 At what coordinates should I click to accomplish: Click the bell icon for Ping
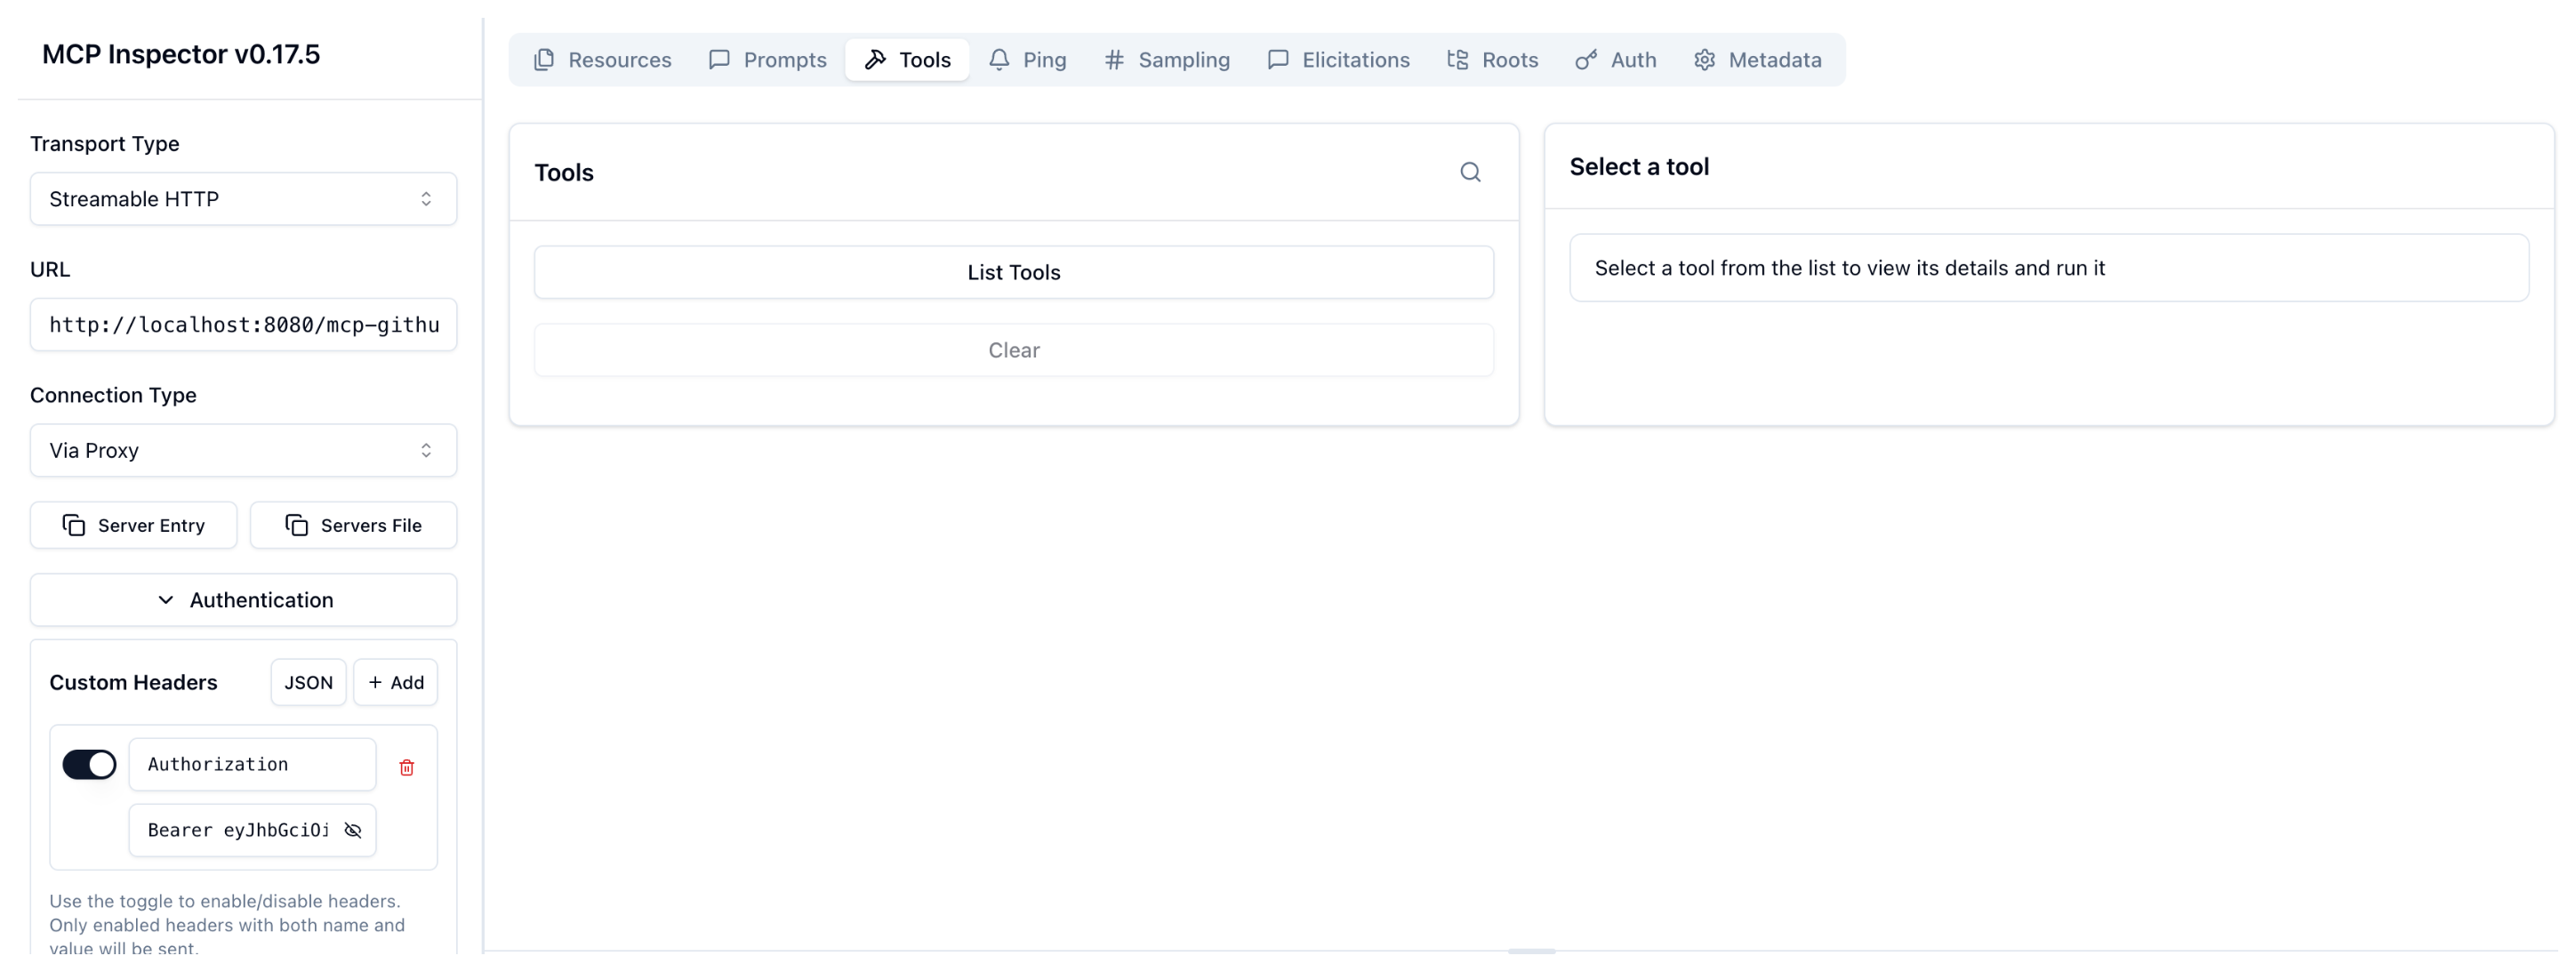(x=998, y=60)
